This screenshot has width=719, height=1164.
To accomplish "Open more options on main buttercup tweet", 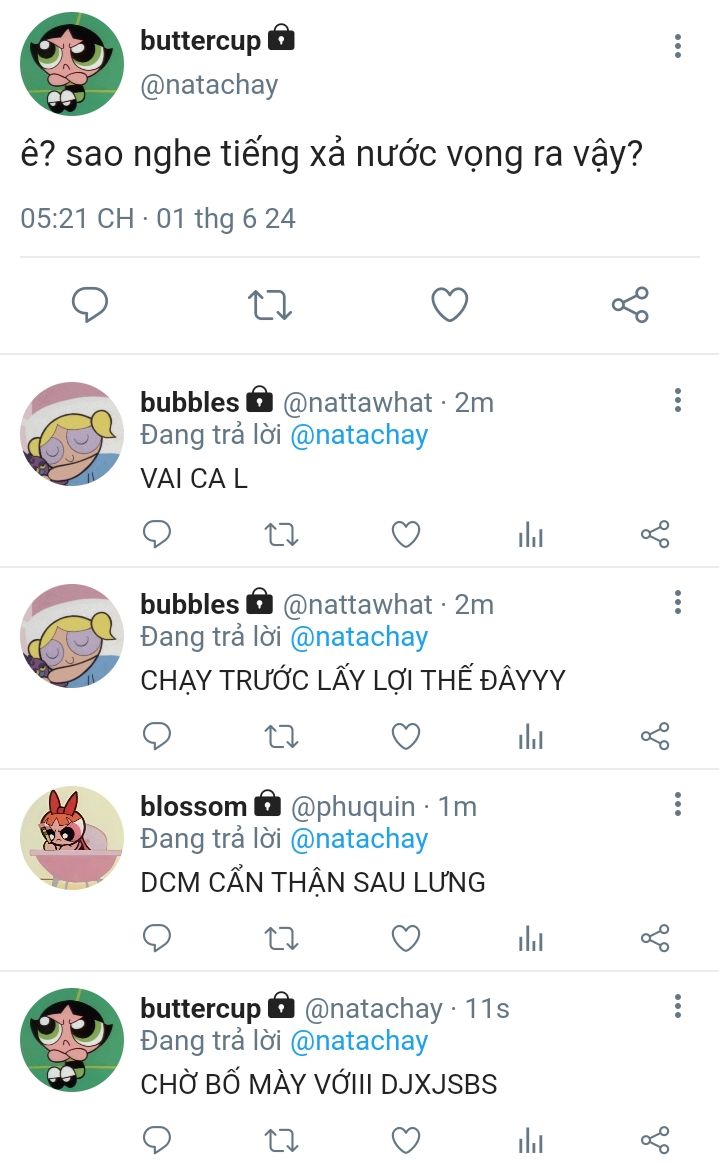I will pyautogui.click(x=677, y=46).
